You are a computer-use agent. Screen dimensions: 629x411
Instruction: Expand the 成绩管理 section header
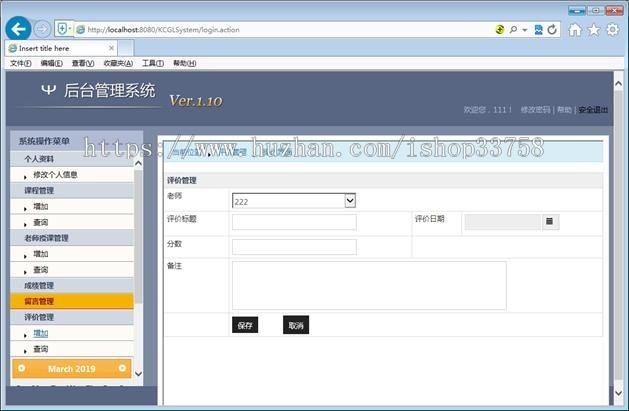(x=72, y=285)
